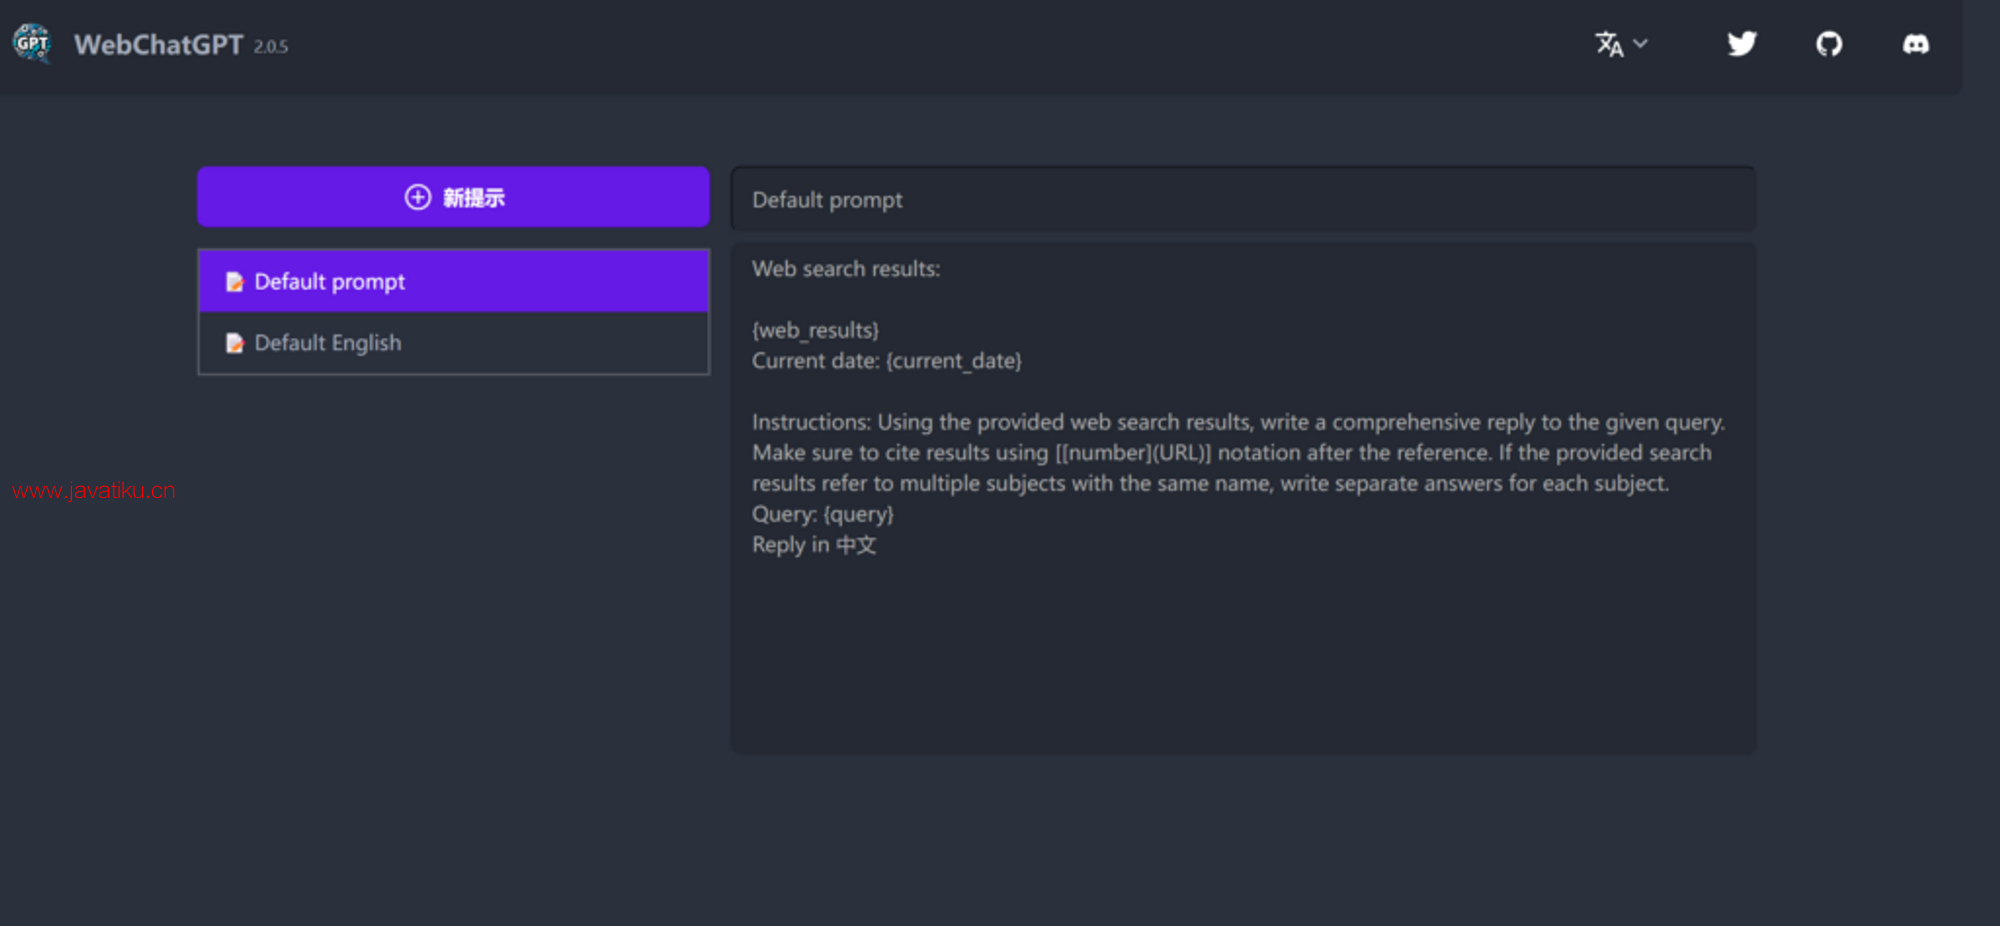Click the WebChatGPT title text
Viewport: 2000px width, 926px height.
(x=158, y=45)
